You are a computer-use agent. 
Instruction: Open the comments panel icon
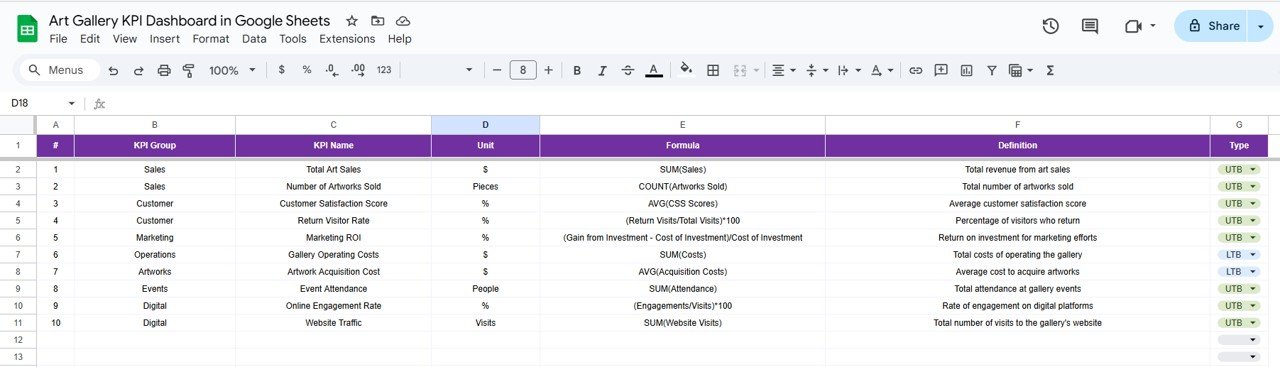pos(1090,27)
